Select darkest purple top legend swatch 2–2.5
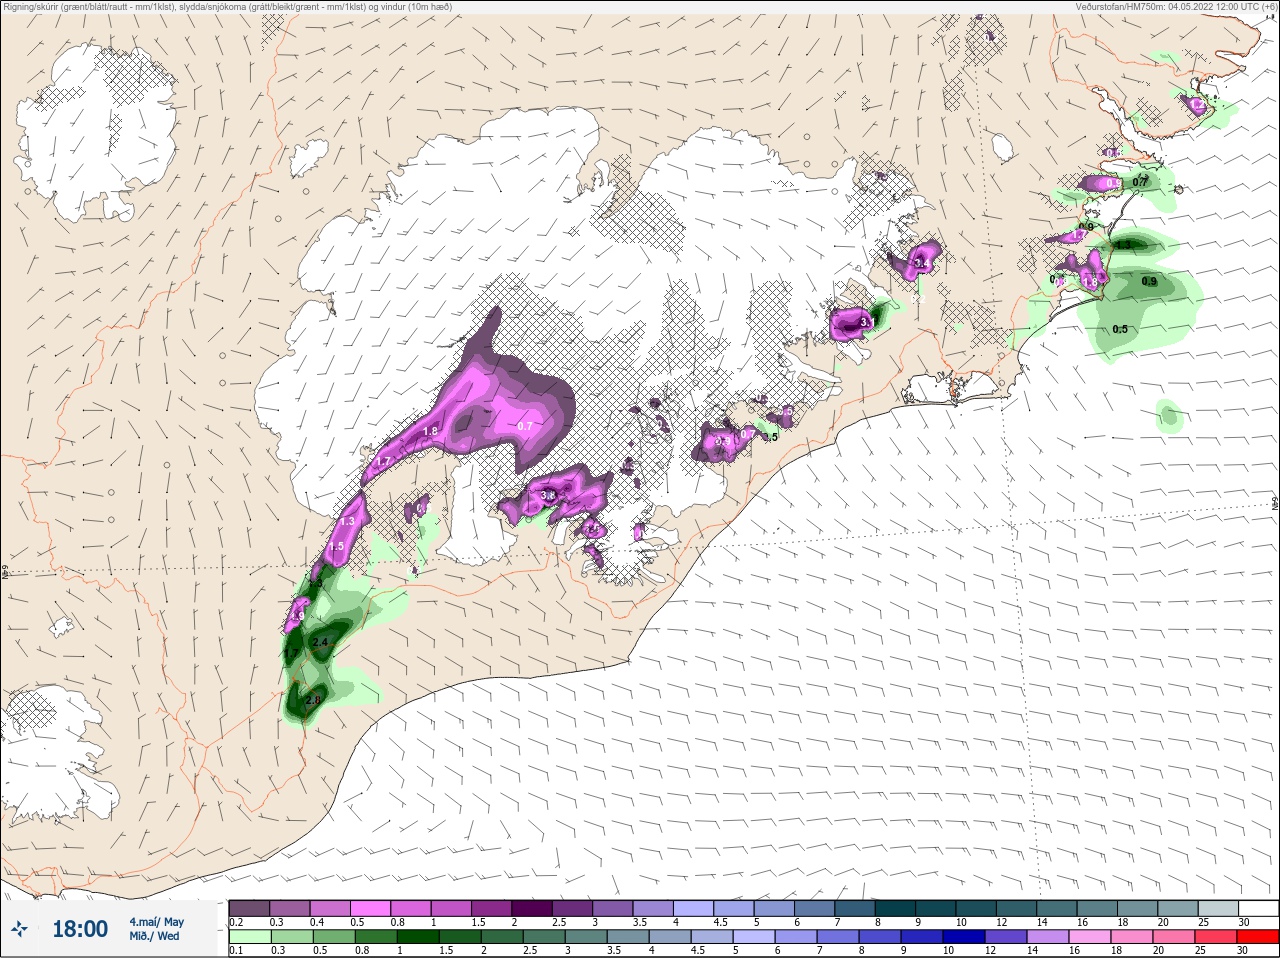The height and width of the screenshot is (958, 1280). (532, 908)
